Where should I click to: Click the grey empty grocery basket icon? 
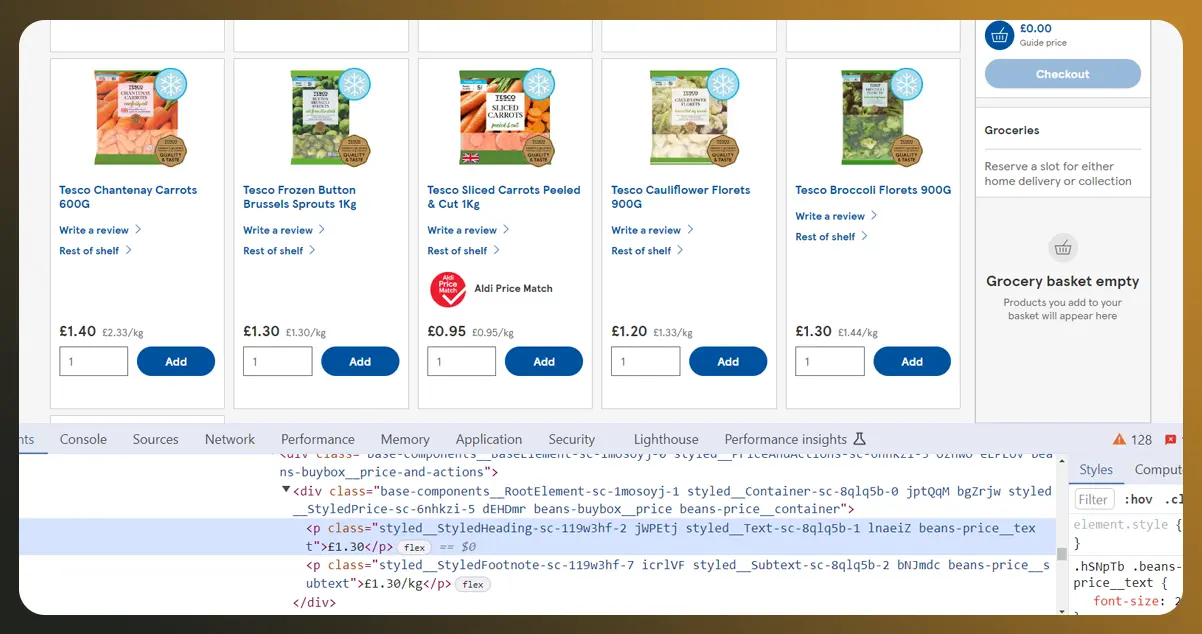tap(1063, 248)
